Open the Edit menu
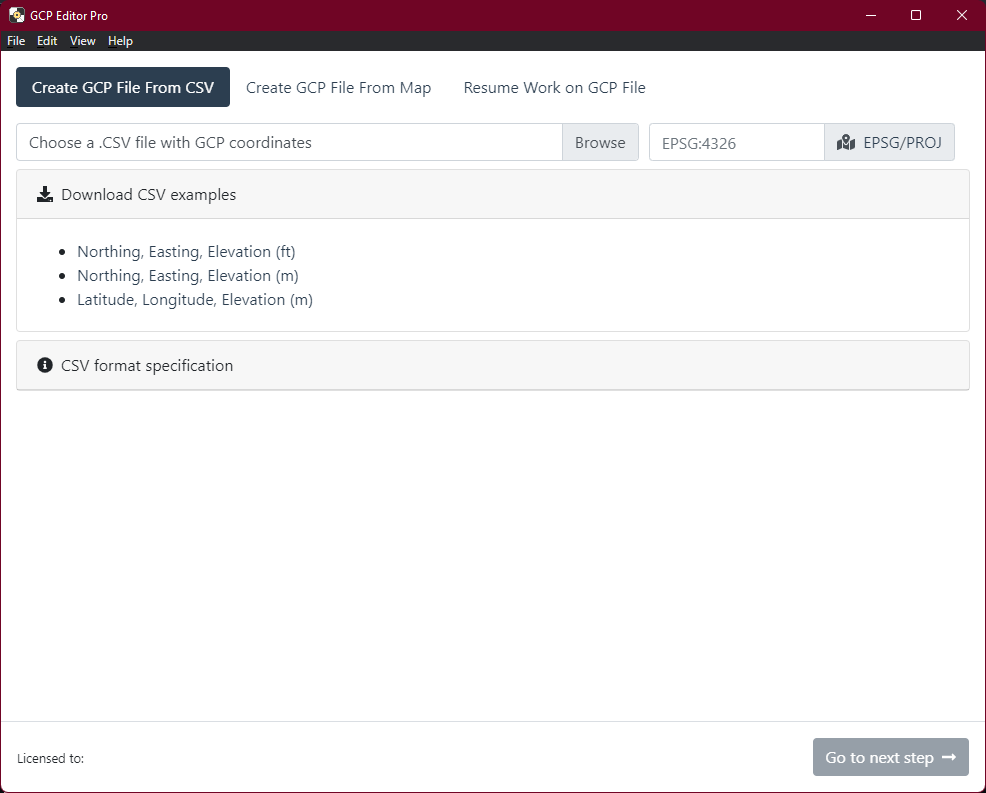This screenshot has height=793, width=986. [46, 41]
